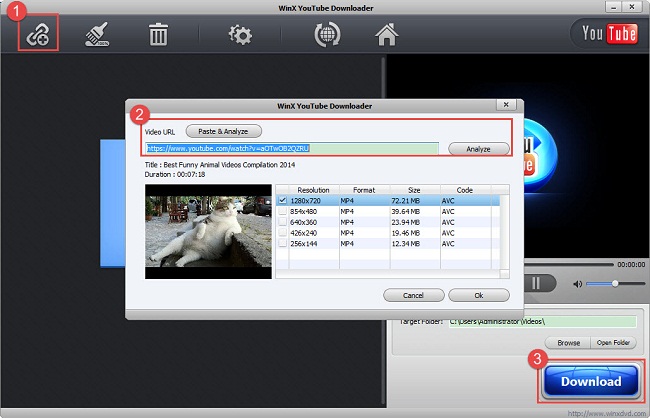Click the cat video thumbnail preview
650x418 pixels.
coord(209,231)
